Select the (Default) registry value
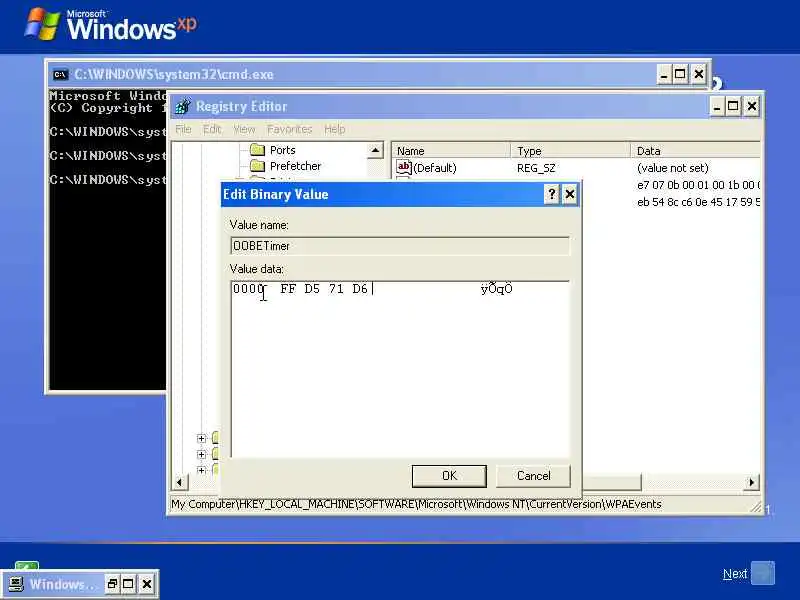The width and height of the screenshot is (800, 600). [435, 168]
